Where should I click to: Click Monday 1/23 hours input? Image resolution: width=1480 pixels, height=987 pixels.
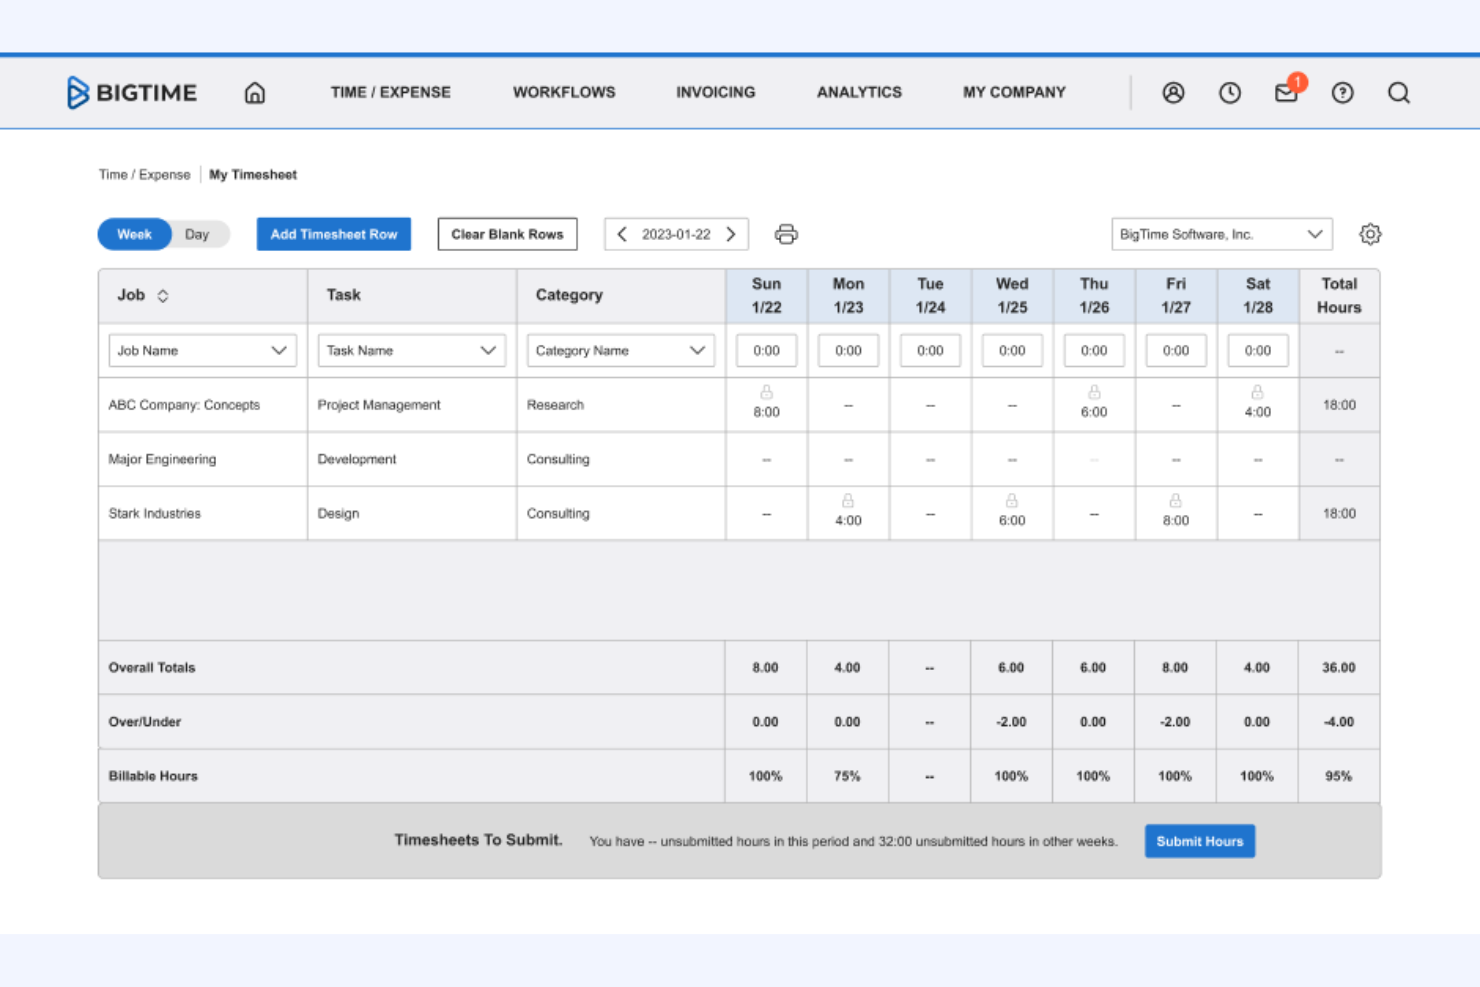848,350
